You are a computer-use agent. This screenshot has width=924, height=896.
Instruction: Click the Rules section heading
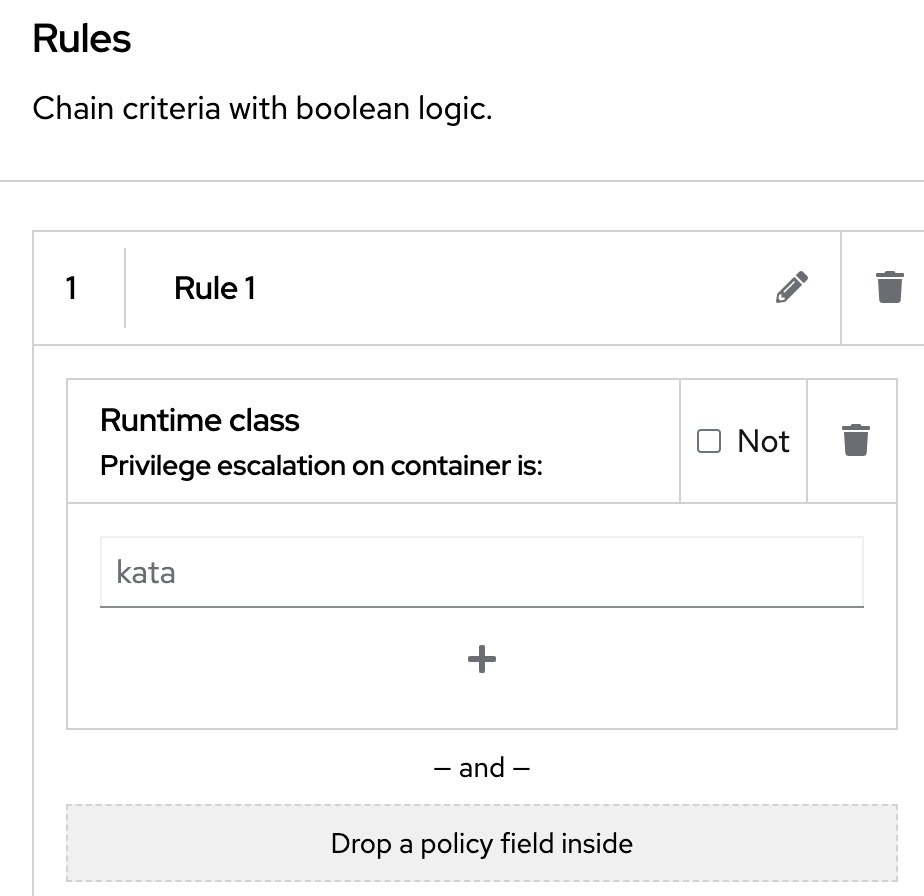(x=82, y=39)
